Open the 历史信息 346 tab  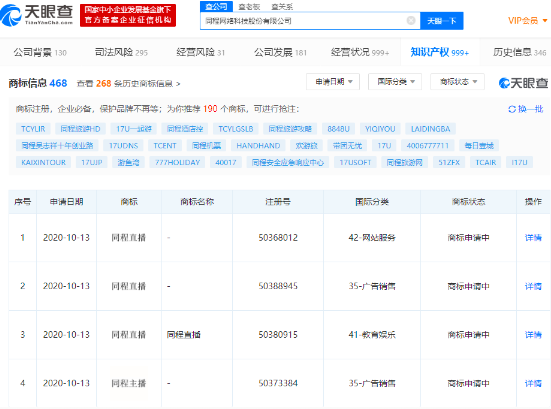coord(519,53)
